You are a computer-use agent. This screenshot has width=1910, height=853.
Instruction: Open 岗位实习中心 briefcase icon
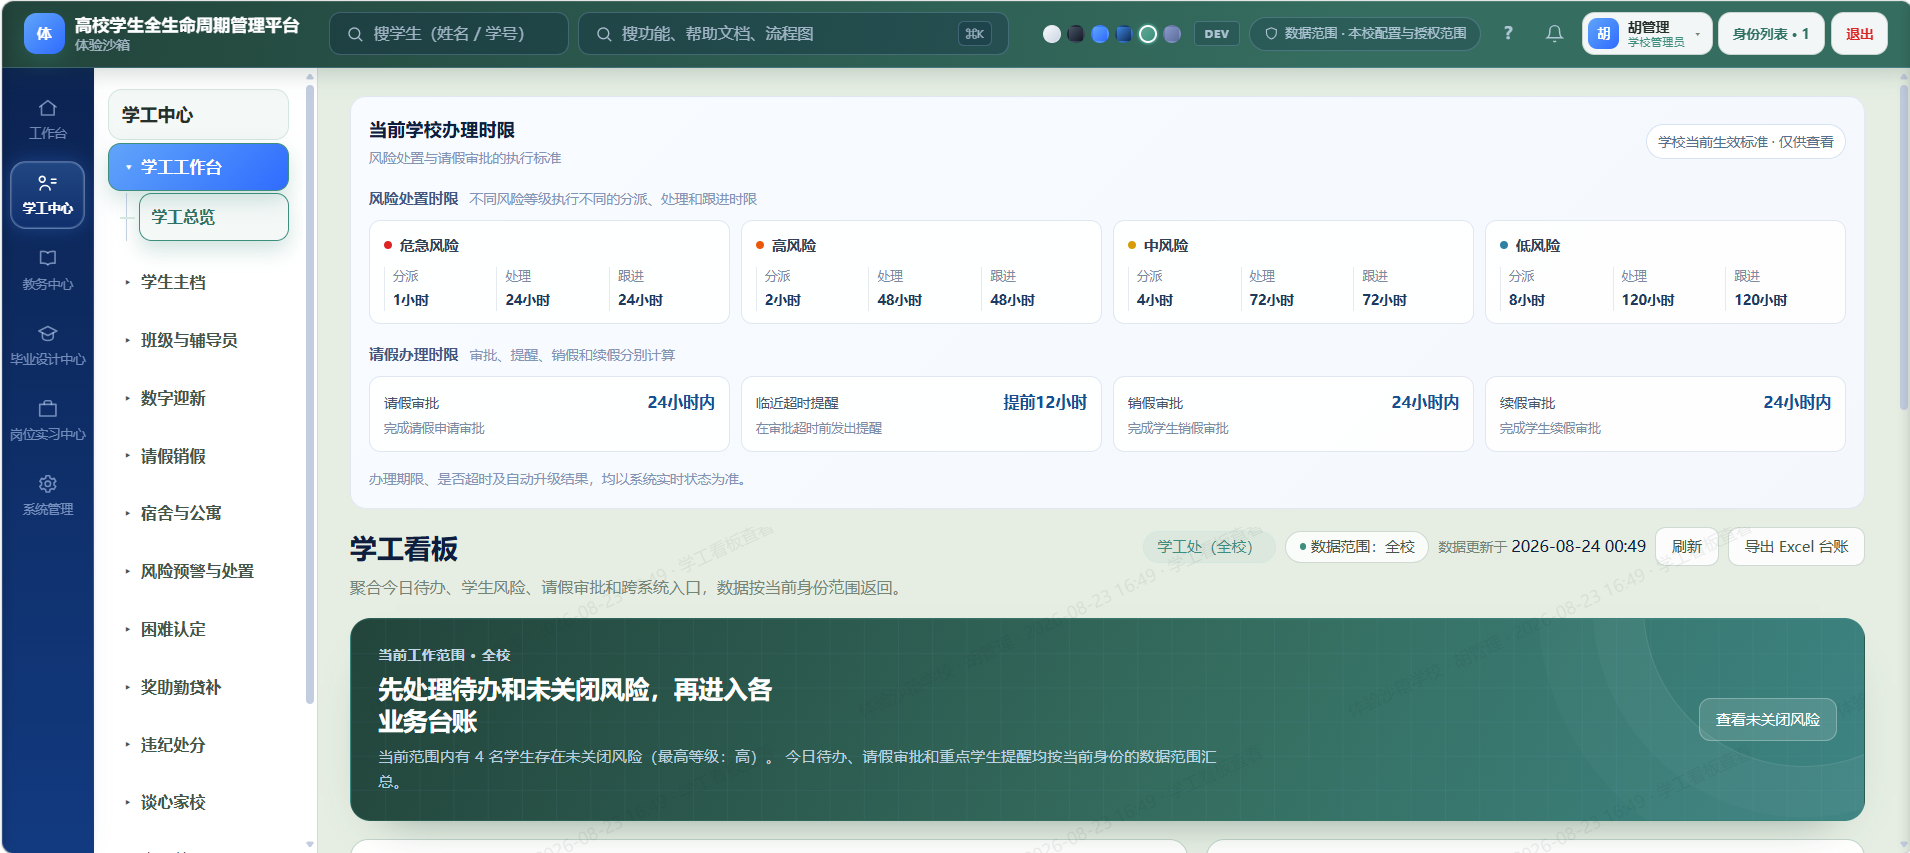pos(47,408)
